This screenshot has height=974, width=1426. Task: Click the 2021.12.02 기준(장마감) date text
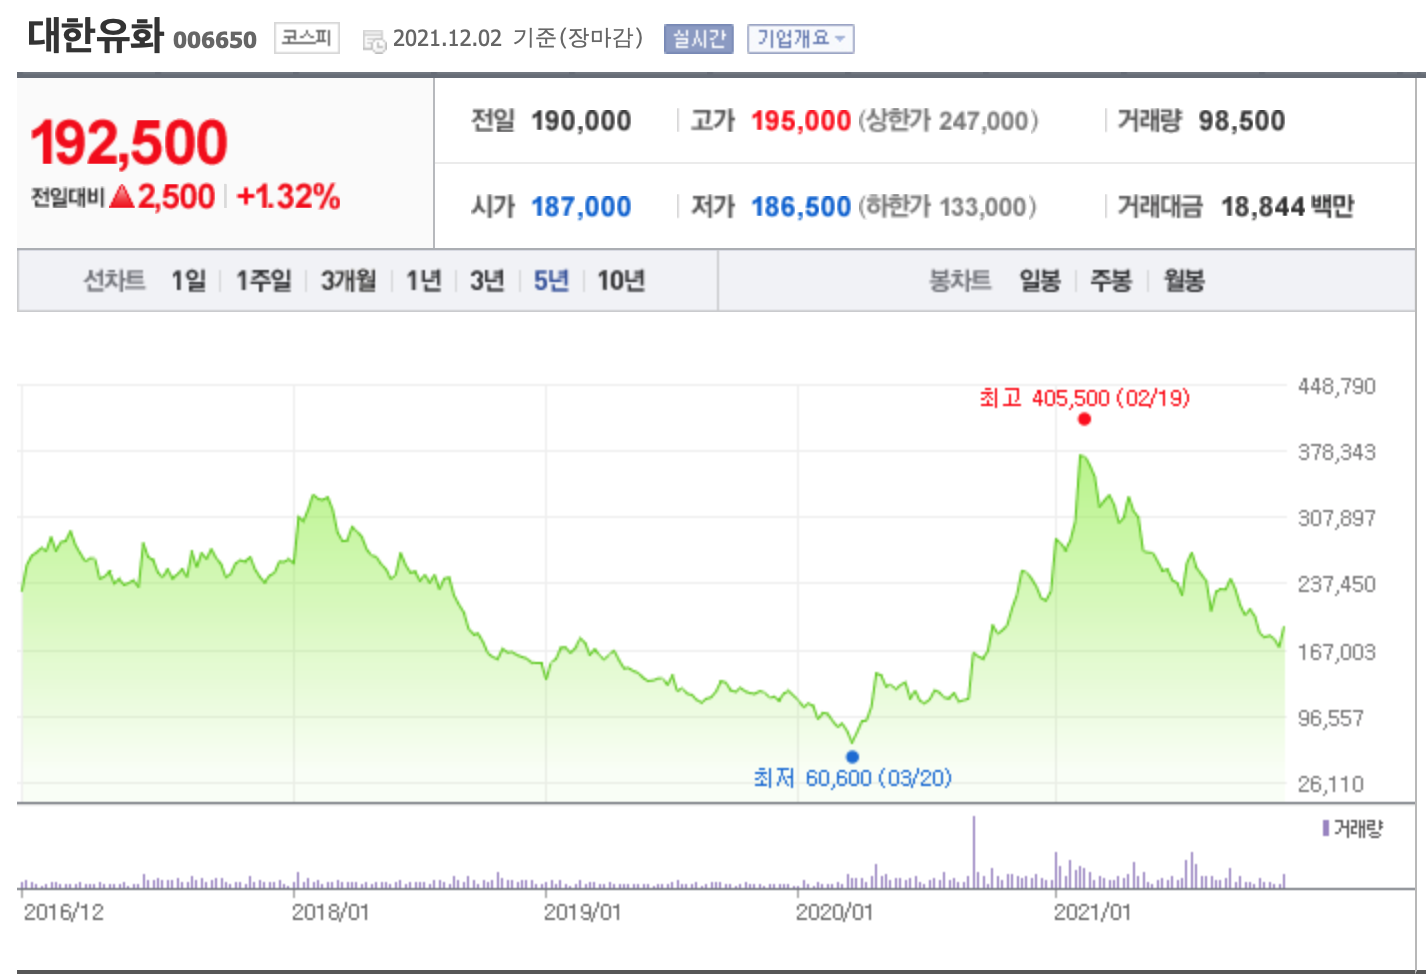[518, 39]
